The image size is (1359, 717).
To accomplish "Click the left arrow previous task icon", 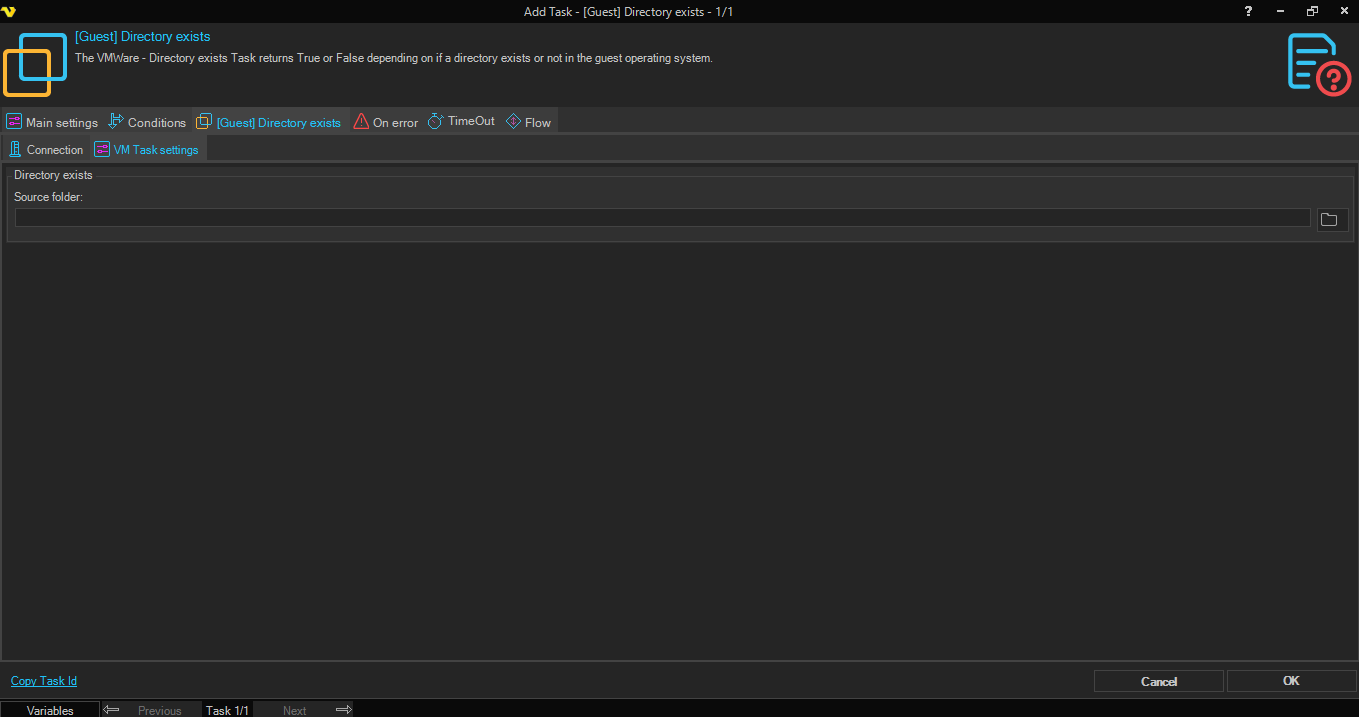I will point(112,710).
